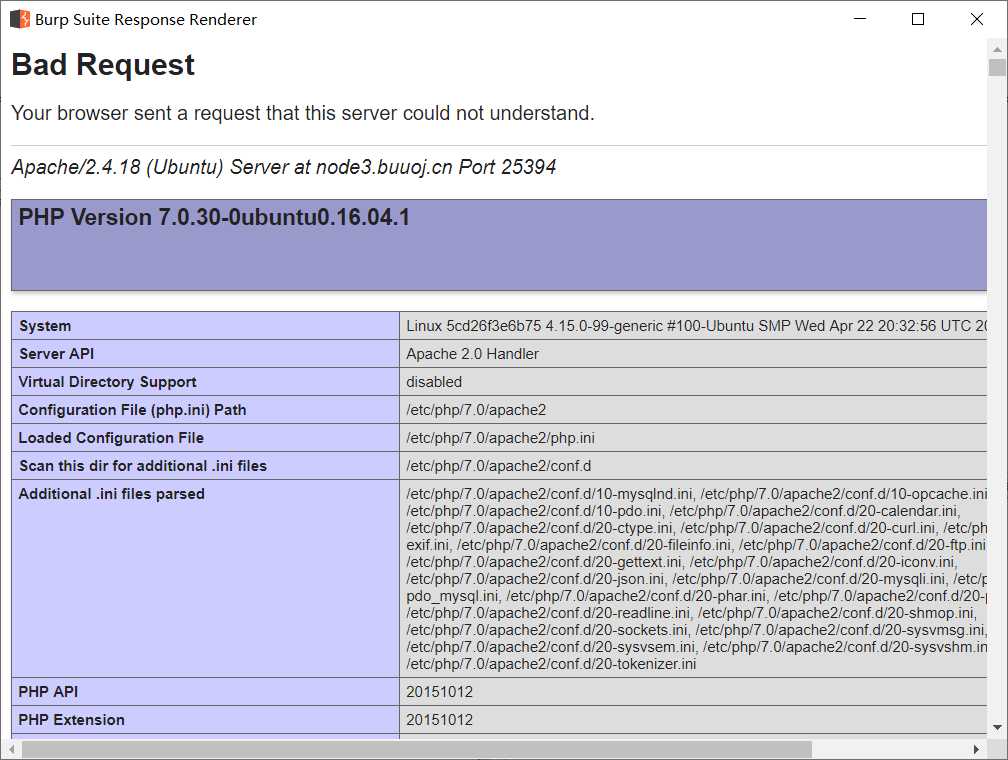
Task: Click 'Configuration File (php.ini) Path' label
Action: tap(132, 410)
